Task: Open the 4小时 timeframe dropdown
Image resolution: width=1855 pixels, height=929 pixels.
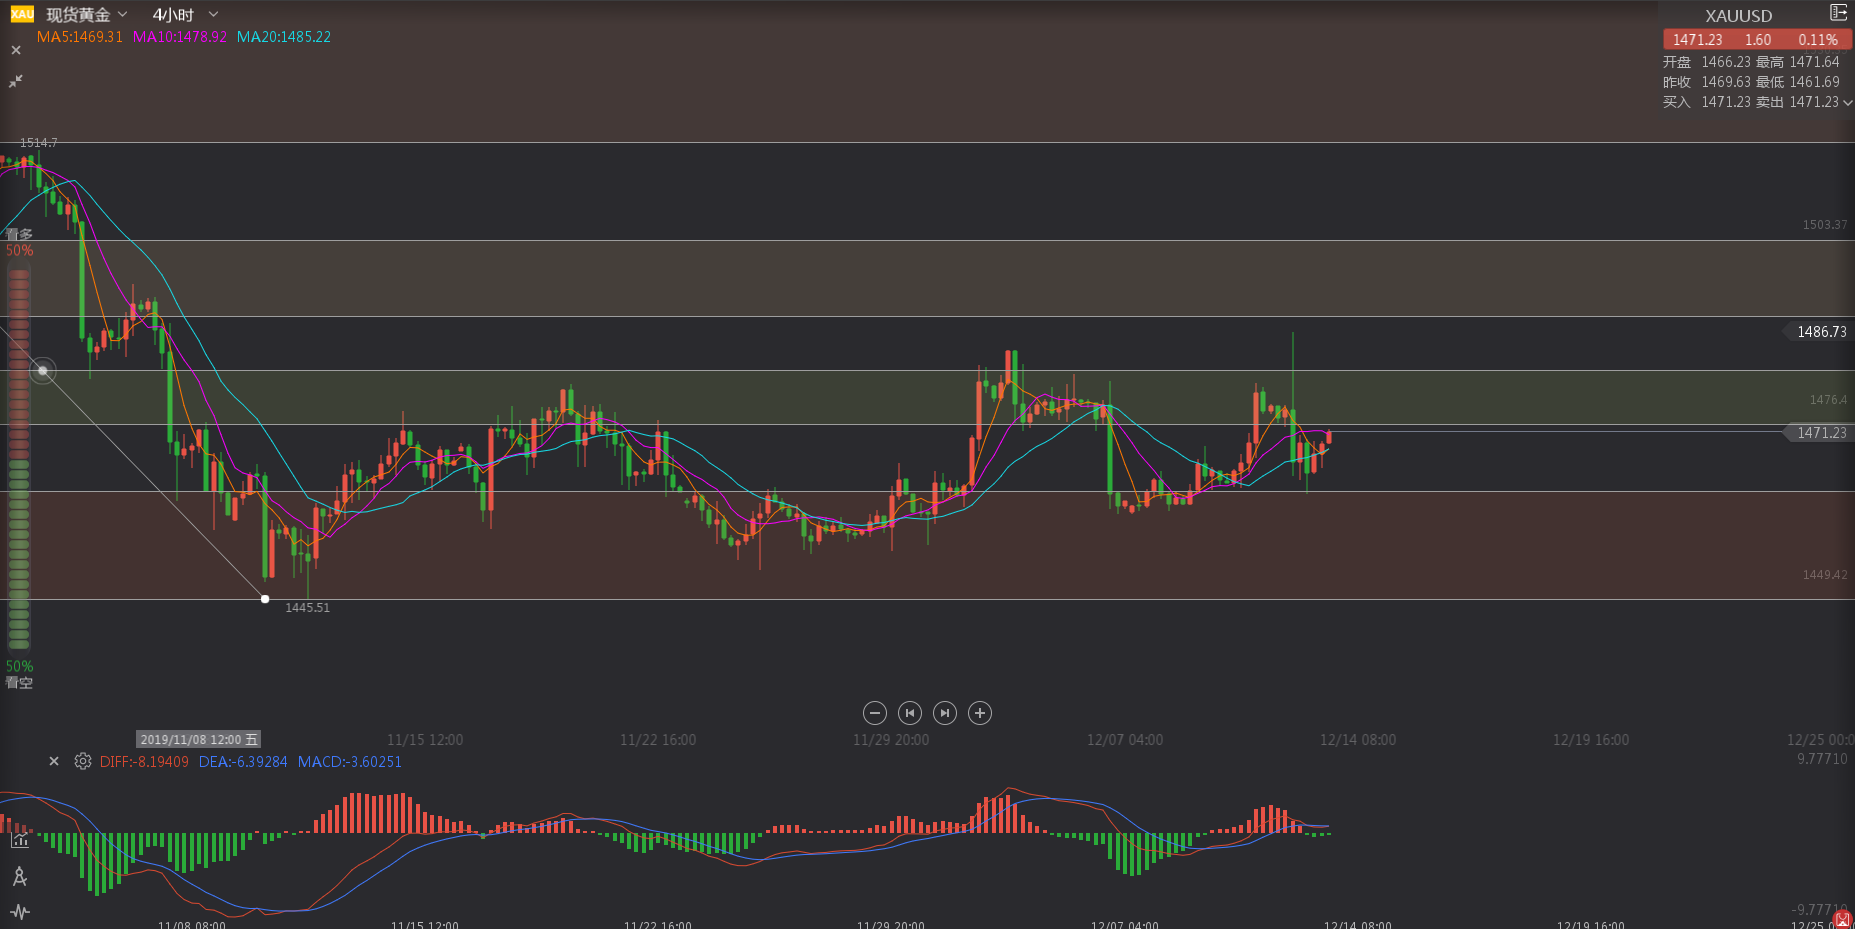Action: click(x=185, y=15)
